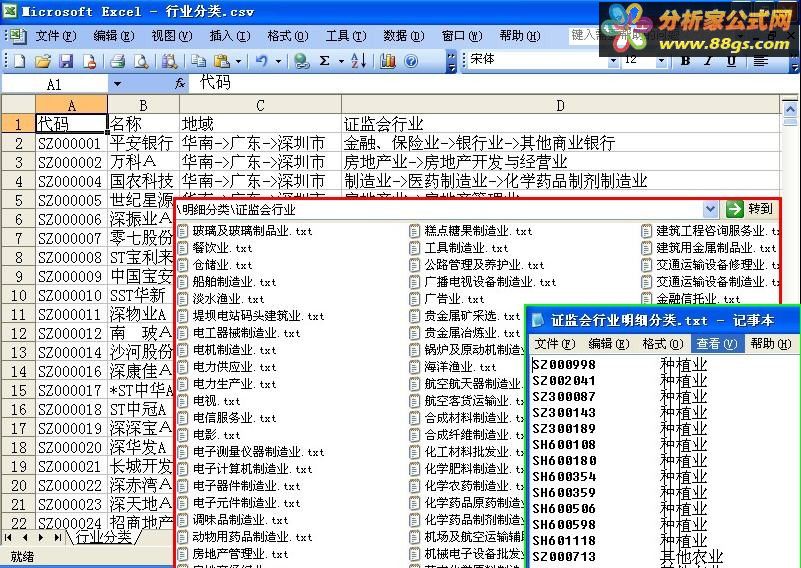Expand the AutoSum functions dropdown arrow
Viewport: 801px width, 568px height.
click(341, 61)
